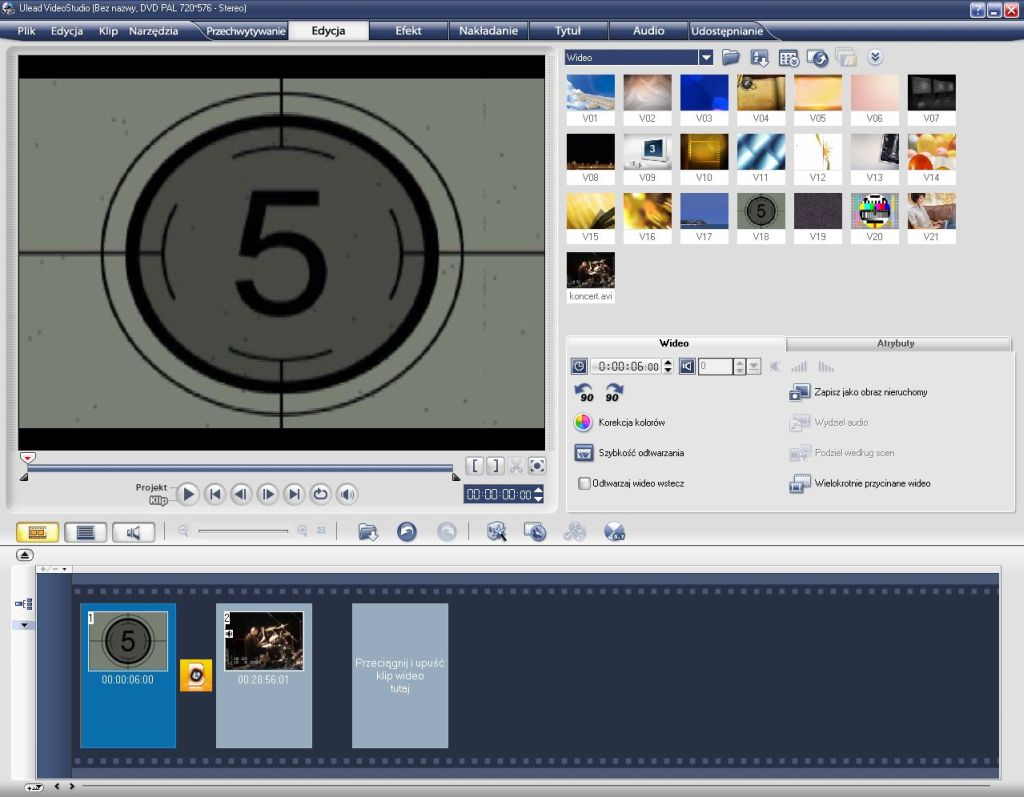Screen dimensions: 1024x797
Task: Open Szybkość odtwarzania settings
Action: 583,452
